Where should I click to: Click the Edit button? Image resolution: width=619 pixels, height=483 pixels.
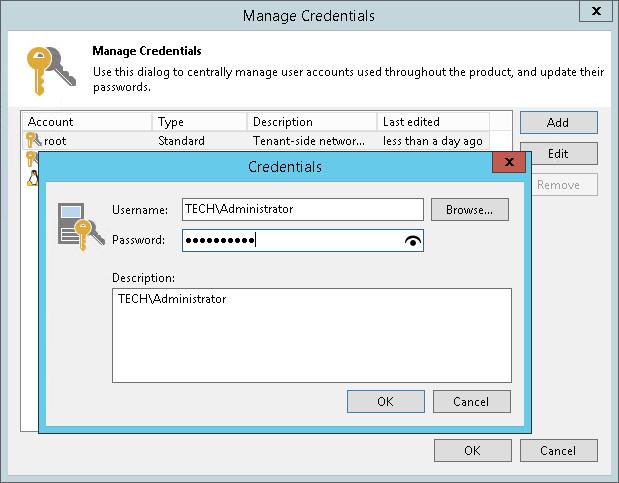coord(558,153)
